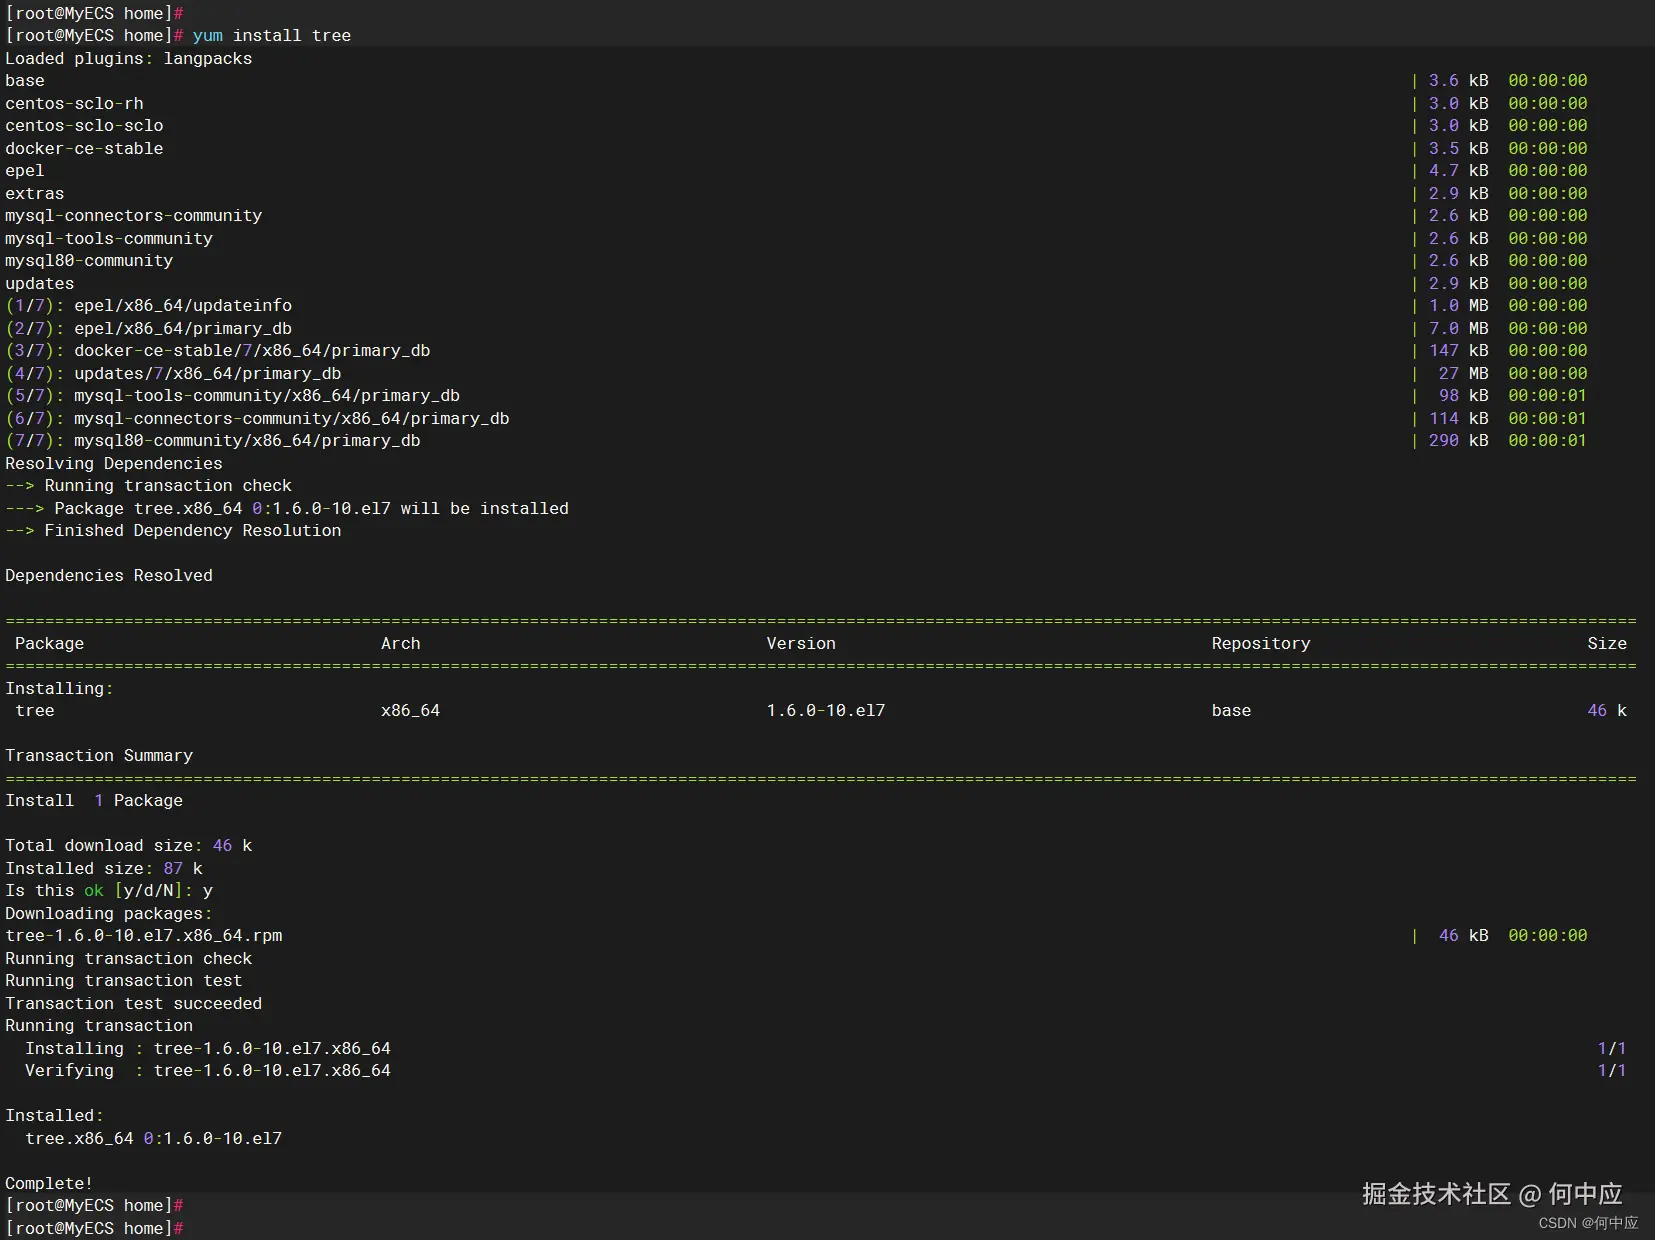
Task: Click the 'Dependencies Resolved' line
Action: 109,576
